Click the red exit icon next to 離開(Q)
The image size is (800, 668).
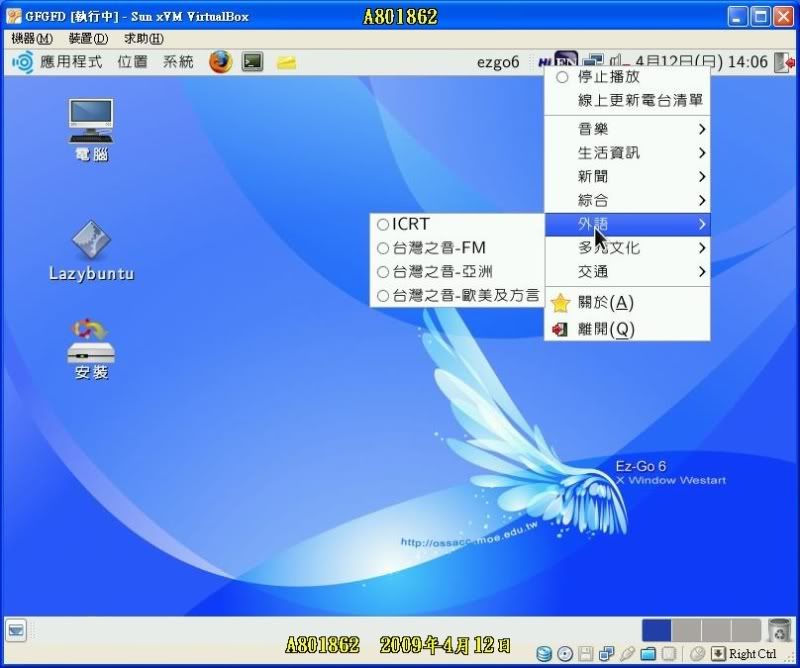[560, 329]
